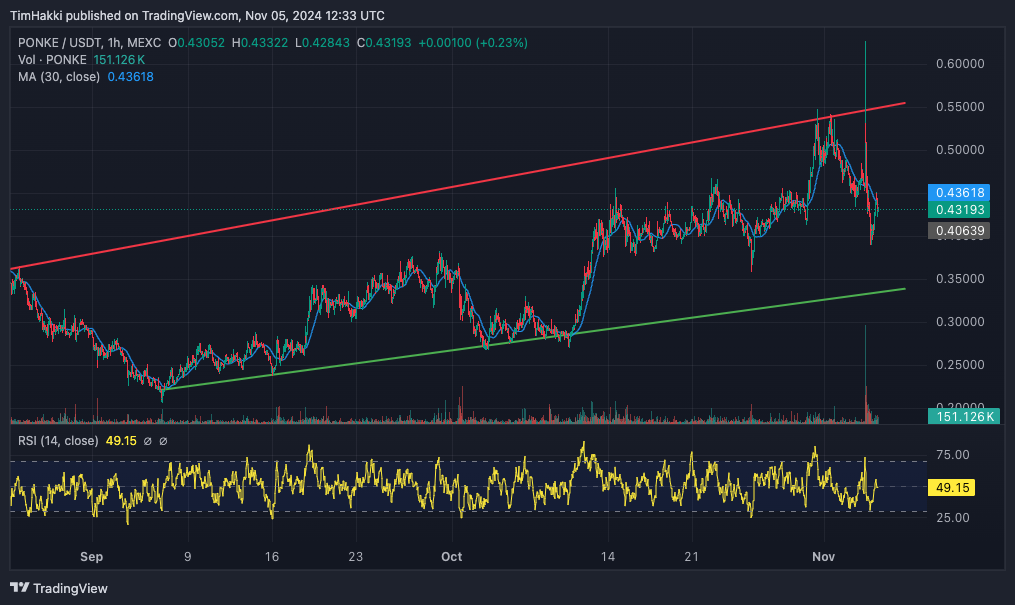The height and width of the screenshot is (605, 1015).
Task: Click the Nov label on time axis
Action: click(x=823, y=555)
